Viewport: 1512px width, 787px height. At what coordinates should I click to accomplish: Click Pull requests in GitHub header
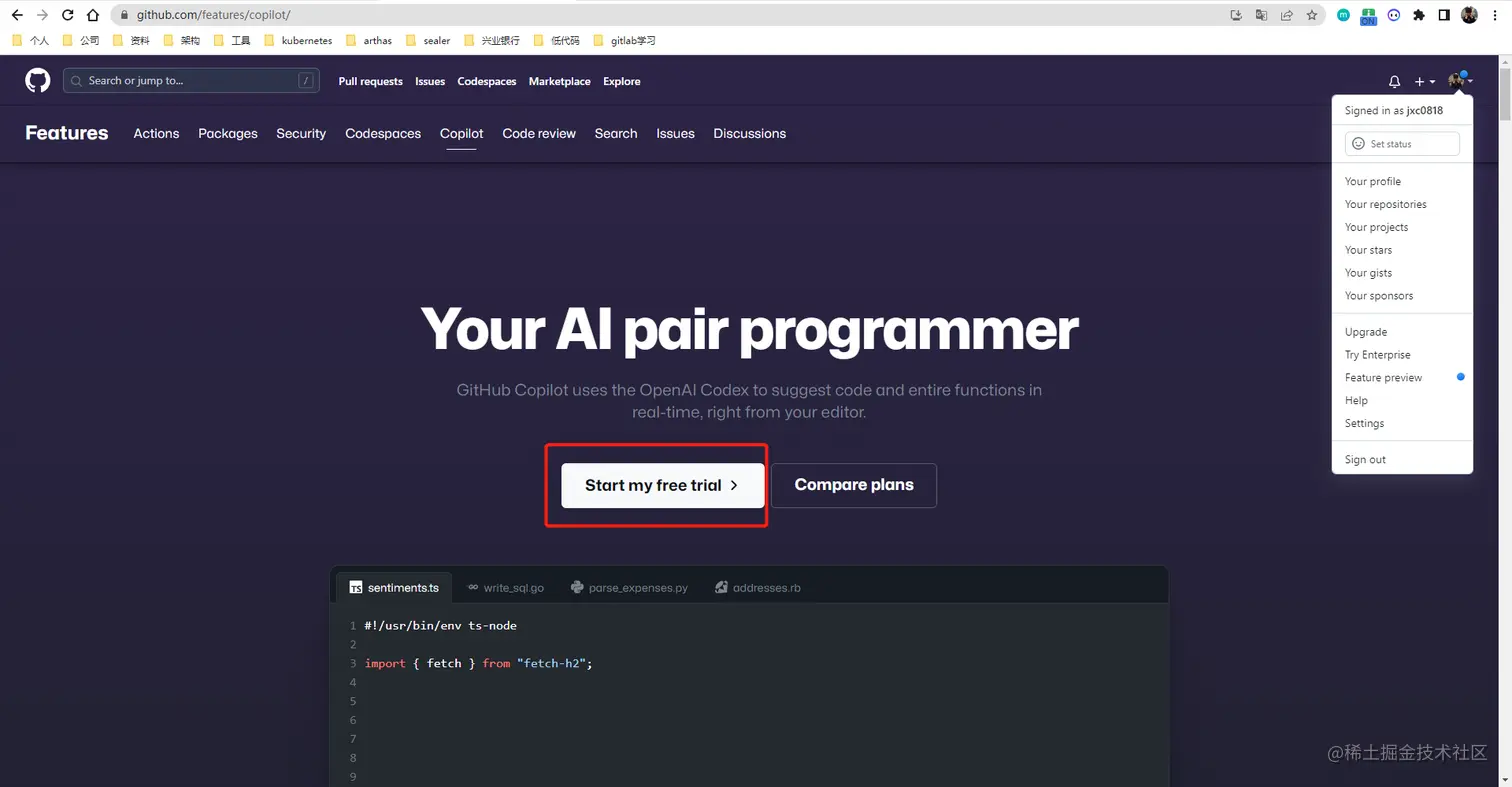click(370, 82)
